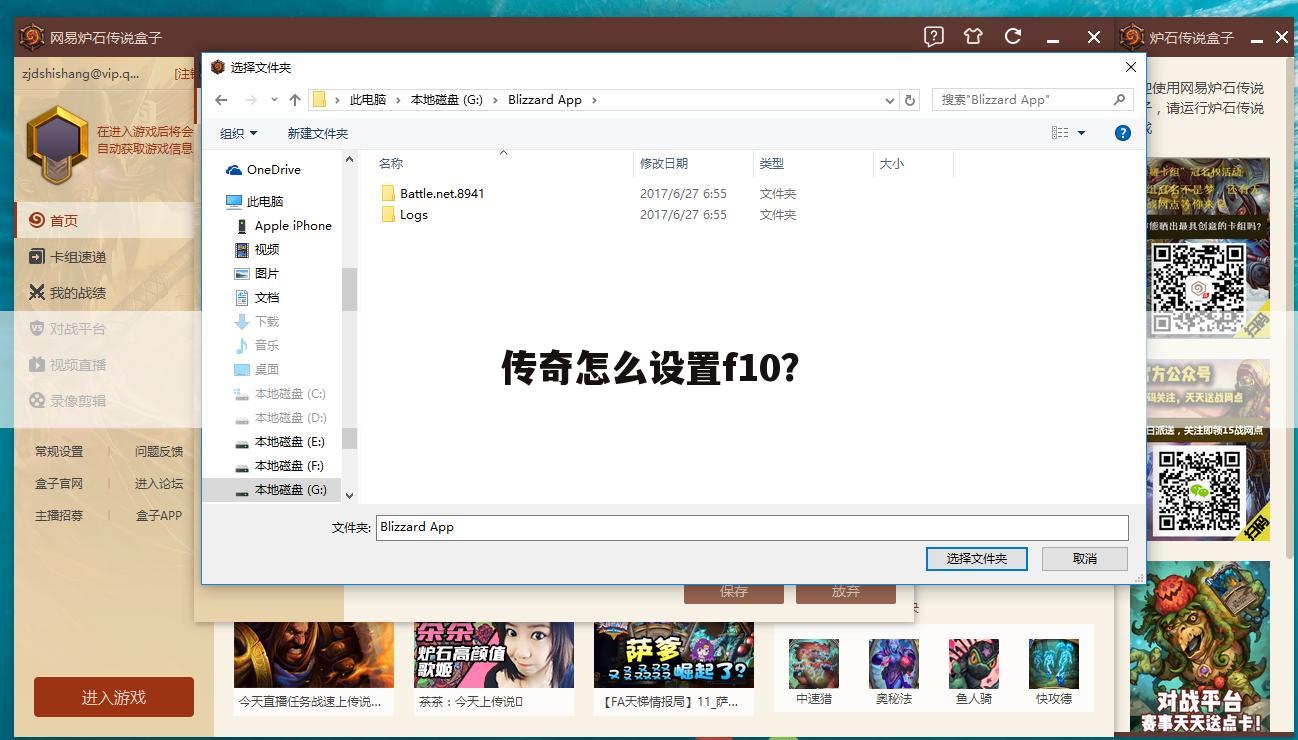Click help question icon in box title bar

coord(934,37)
